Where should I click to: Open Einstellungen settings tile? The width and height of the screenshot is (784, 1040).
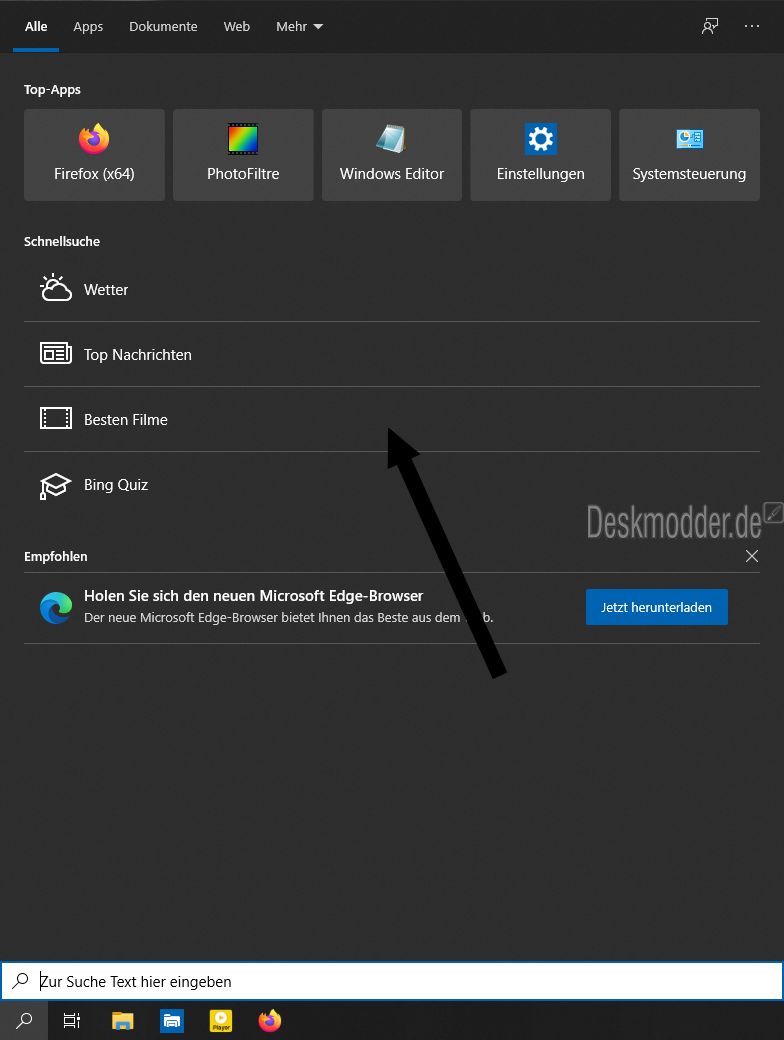(x=540, y=155)
